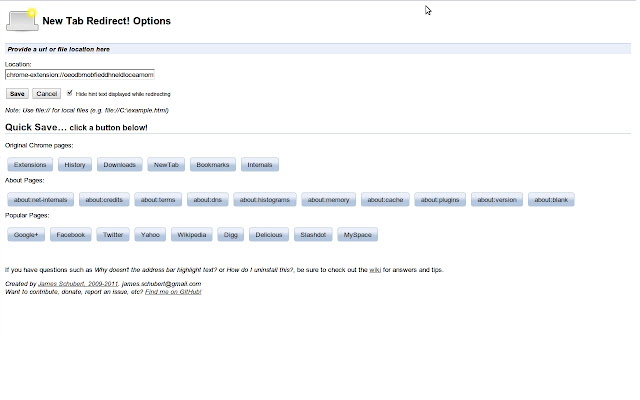Select the Downloads quick save button
Screen dimensions: 640x400
(120, 165)
